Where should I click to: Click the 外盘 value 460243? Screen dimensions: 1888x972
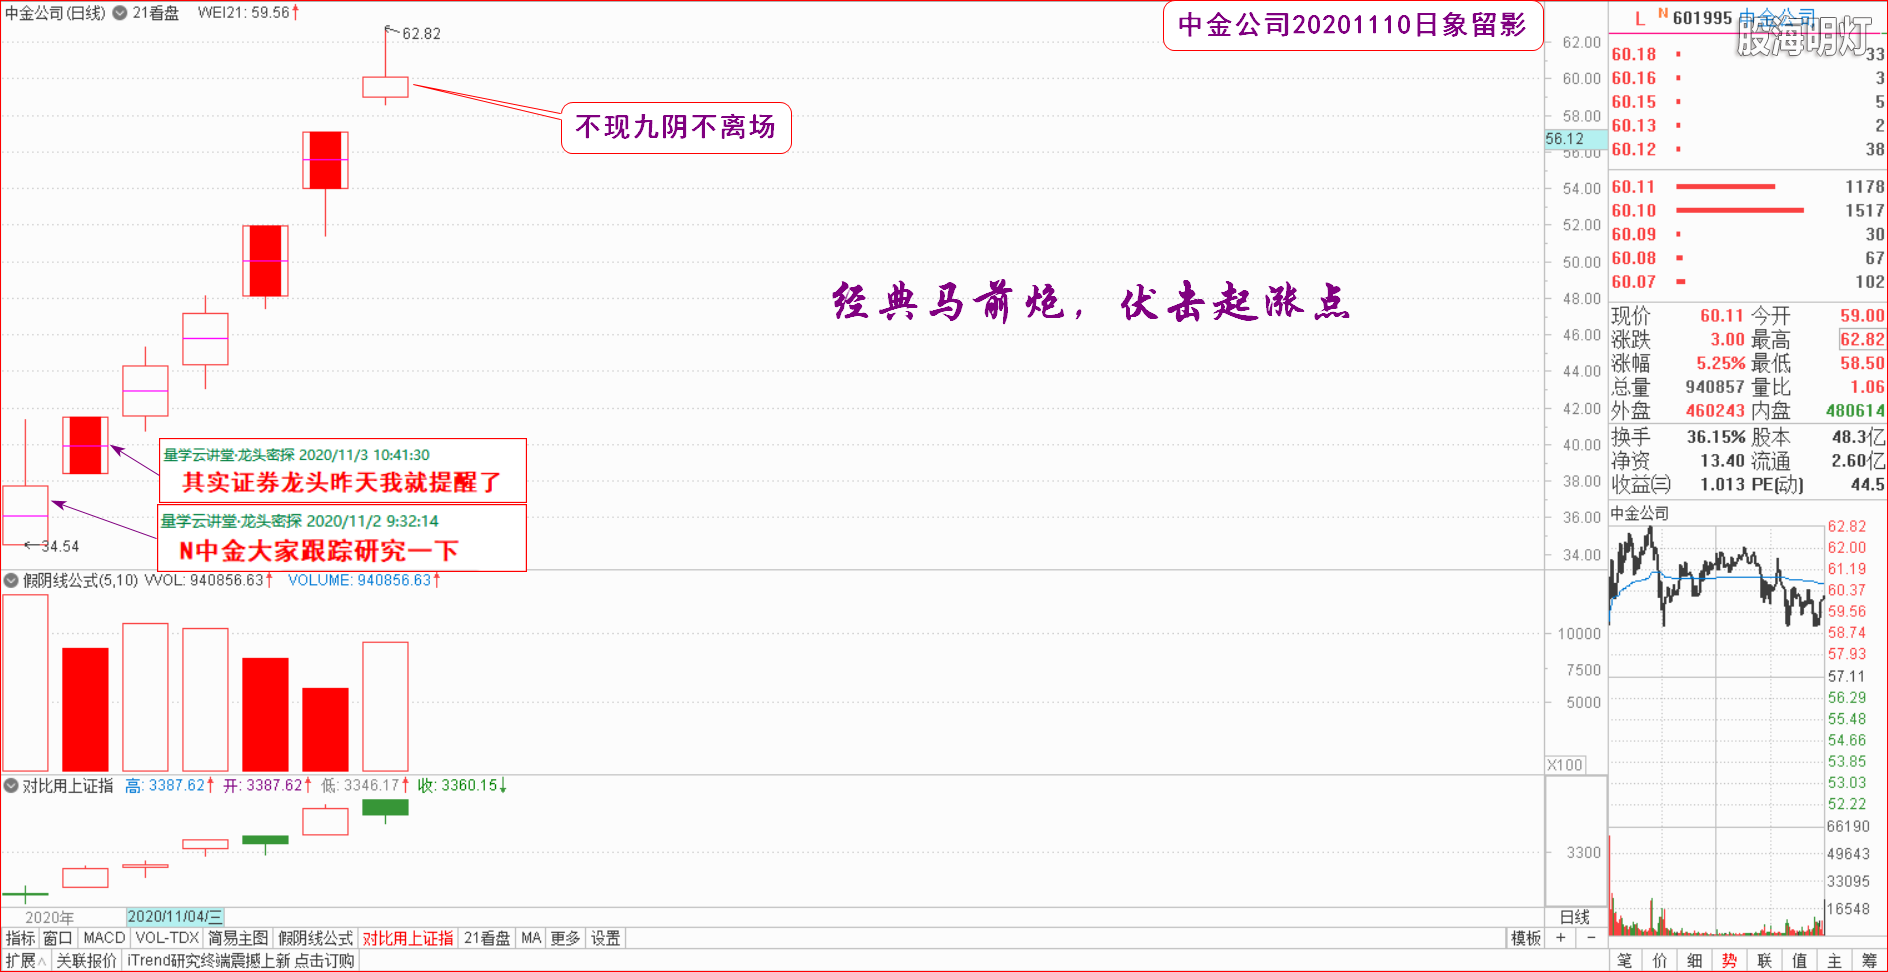1715,411
